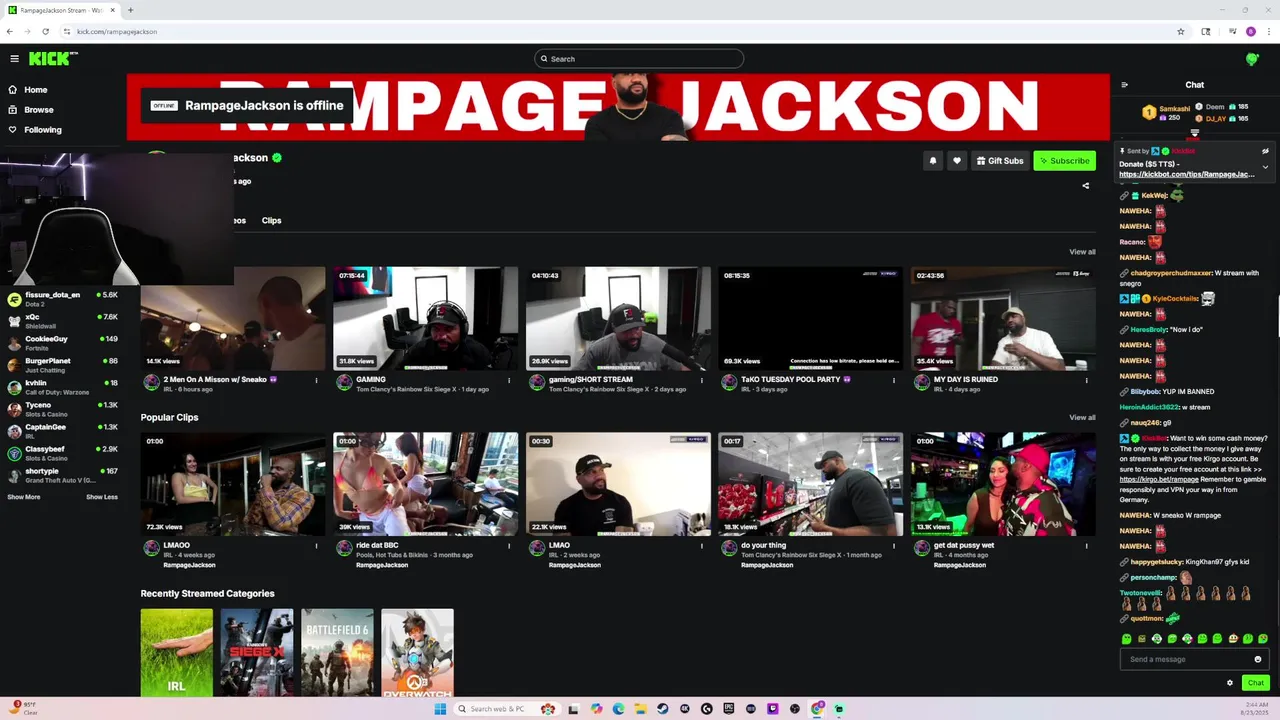Image resolution: width=1280 pixels, height=720 pixels.
Task: Open Steam from the taskbar
Action: coord(663,709)
